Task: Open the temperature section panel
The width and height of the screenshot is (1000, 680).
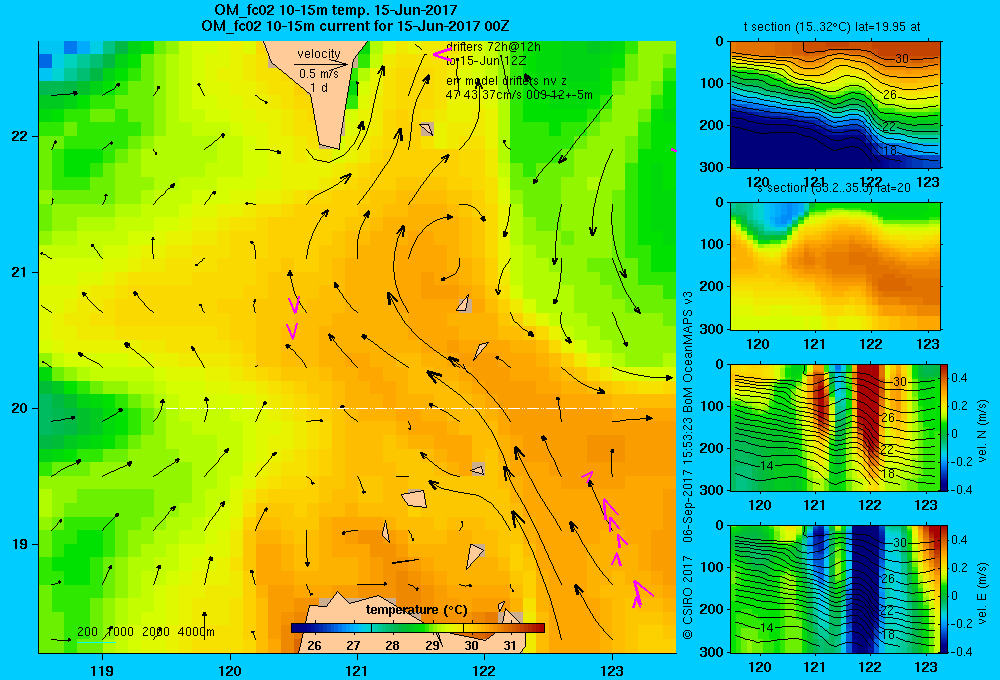Action: click(x=835, y=105)
